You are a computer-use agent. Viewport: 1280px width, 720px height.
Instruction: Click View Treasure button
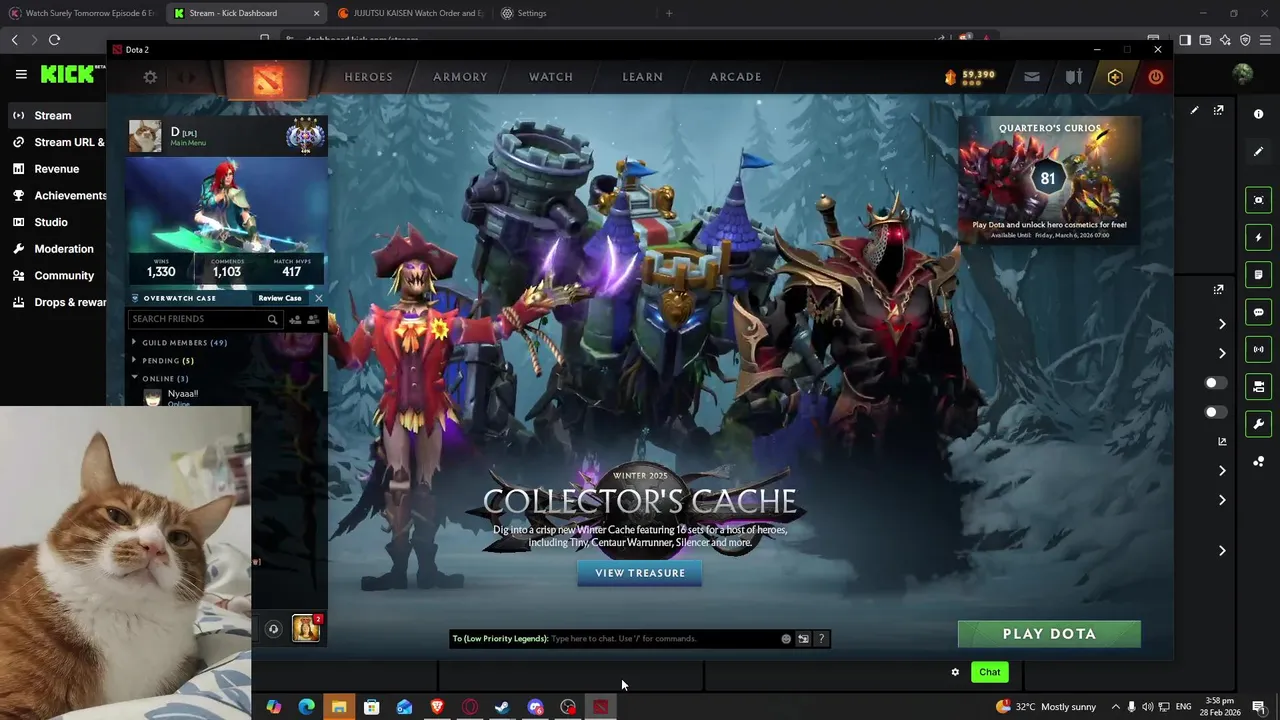pyautogui.click(x=640, y=573)
